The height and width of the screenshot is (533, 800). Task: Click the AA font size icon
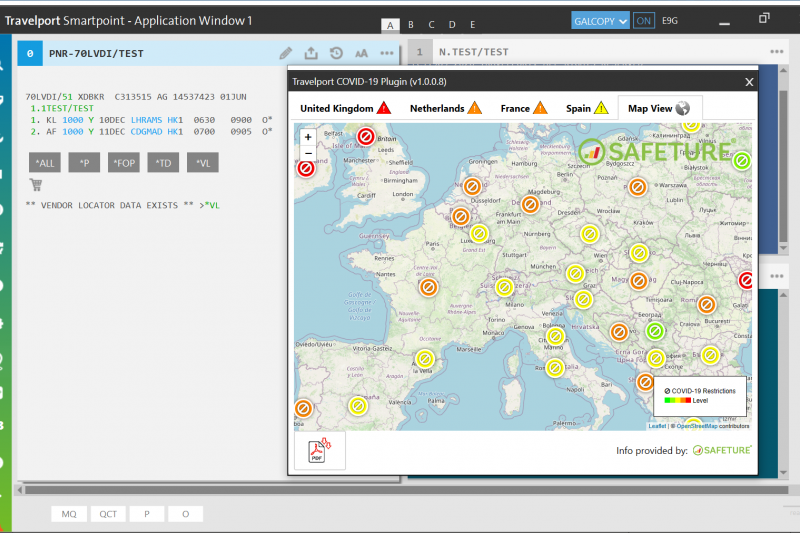click(361, 53)
